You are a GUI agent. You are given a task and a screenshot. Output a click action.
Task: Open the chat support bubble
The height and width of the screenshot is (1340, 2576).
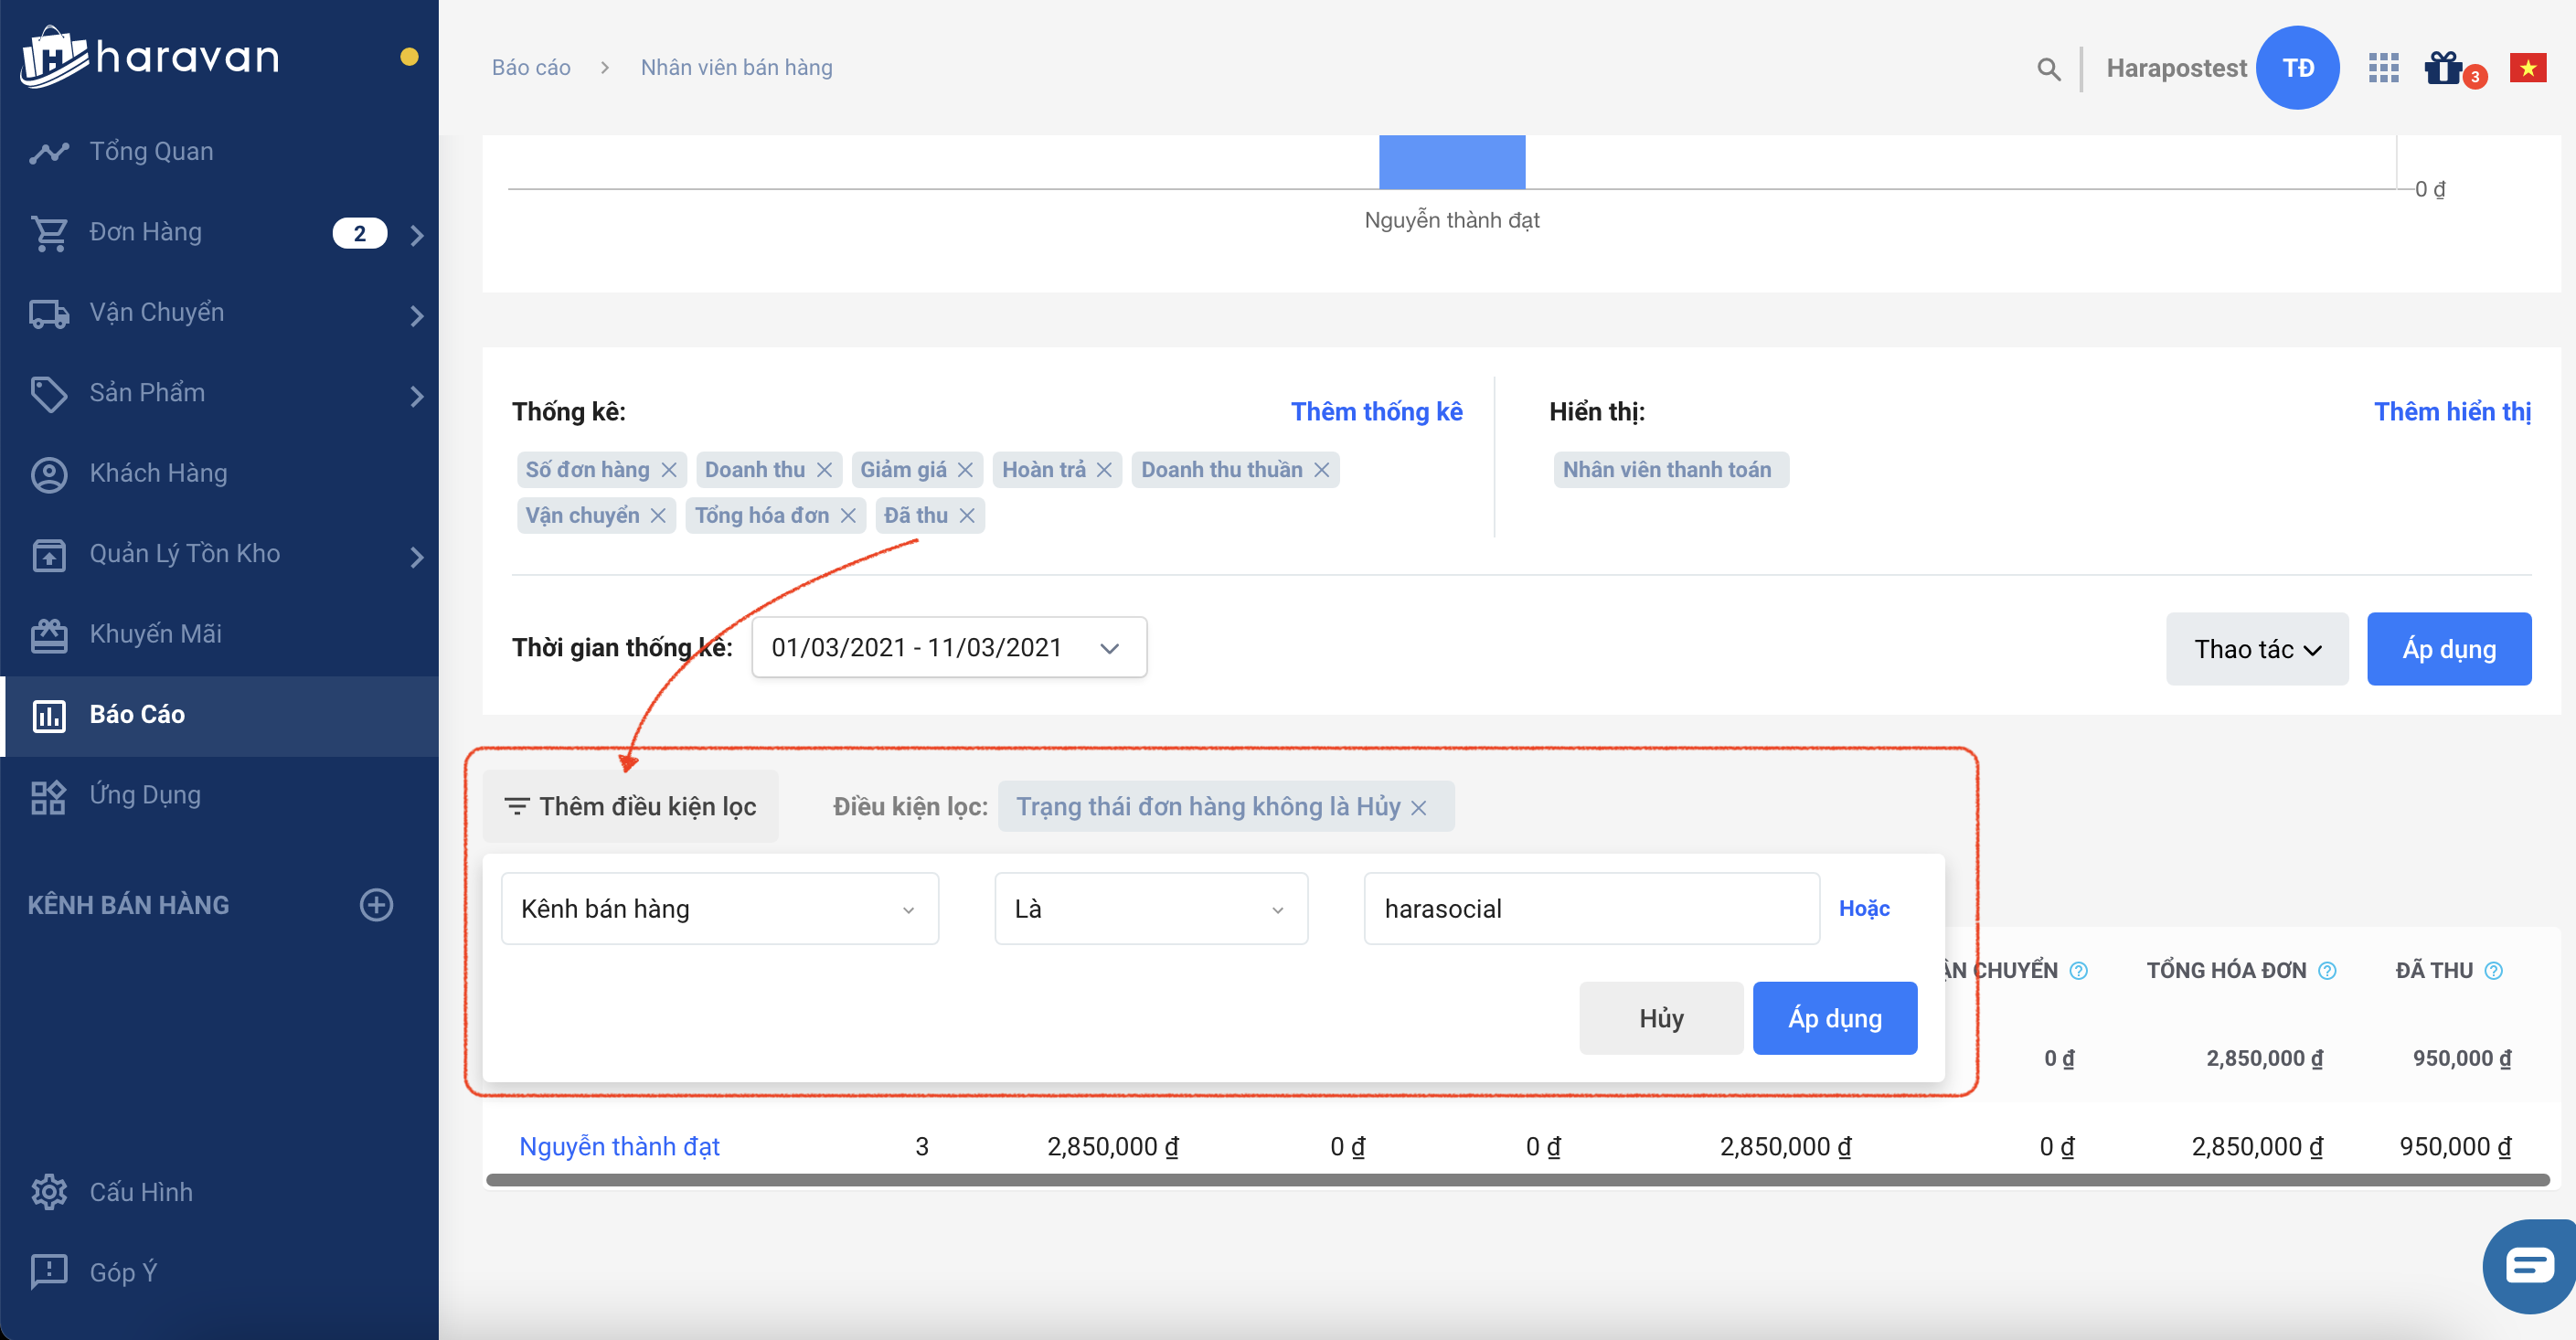point(2530,1265)
